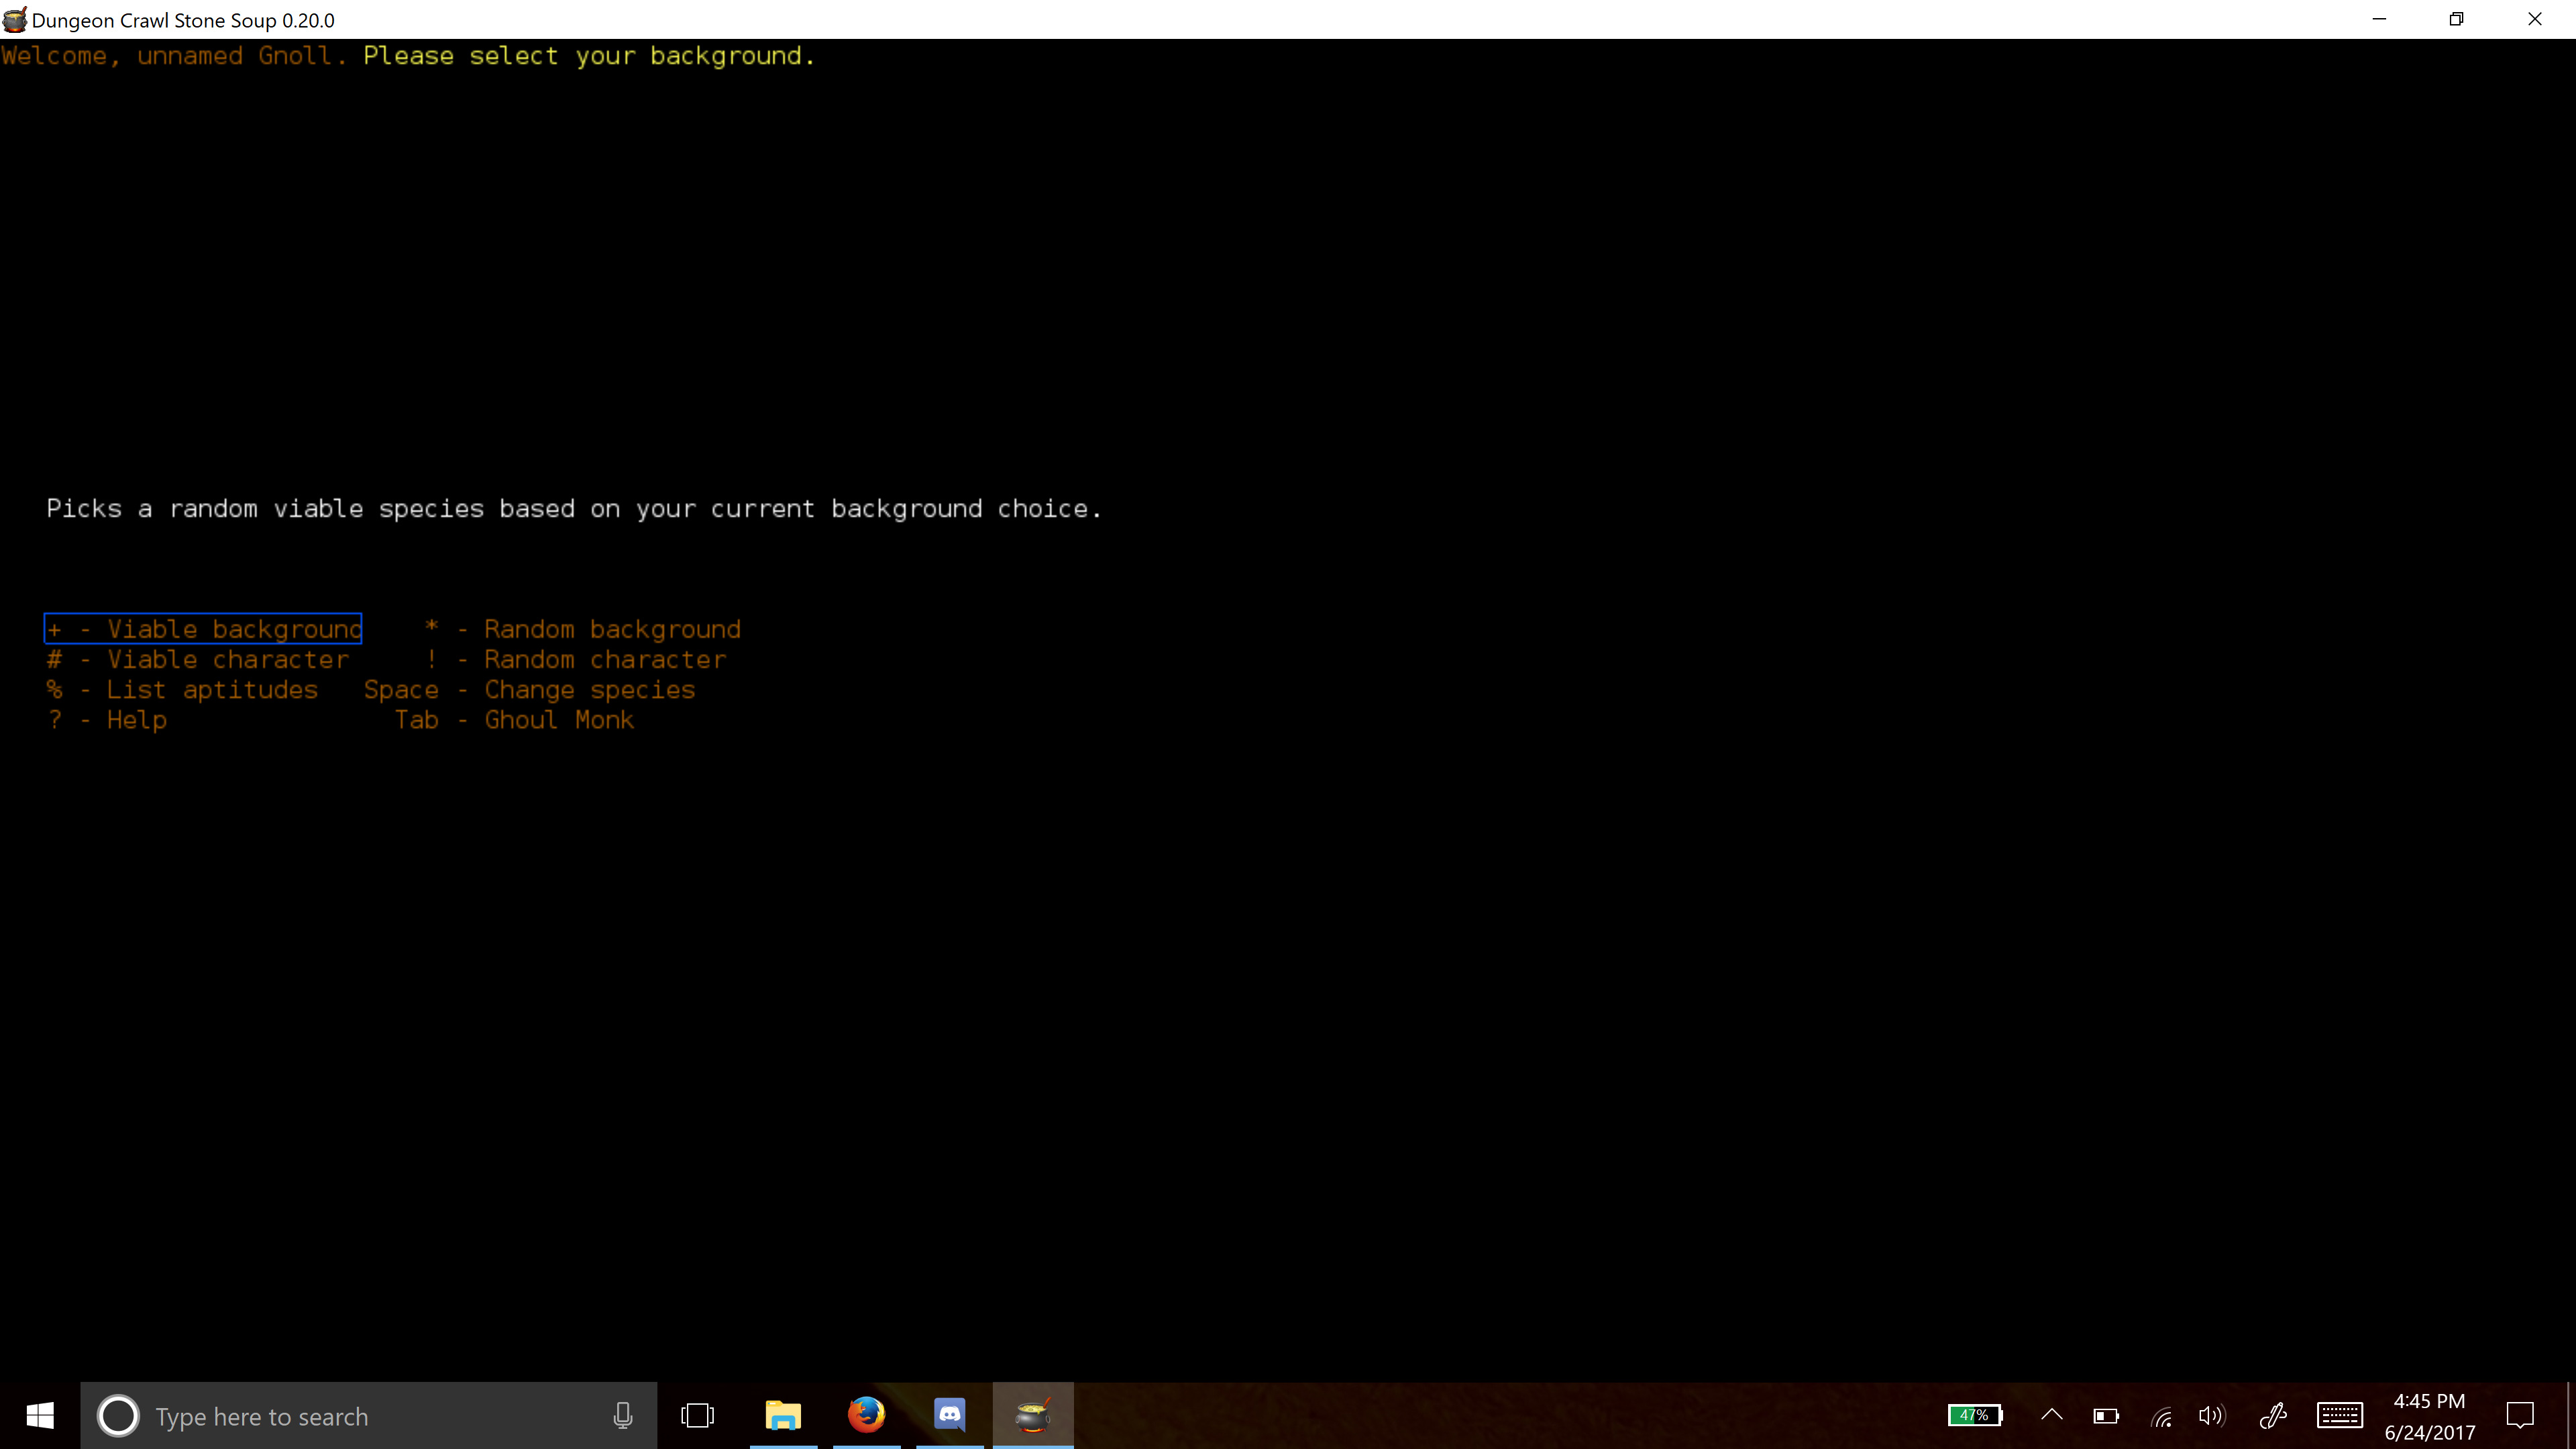Screen dimensions: 2576x1449
Task: Open Discord from the taskbar
Action: [949, 1416]
